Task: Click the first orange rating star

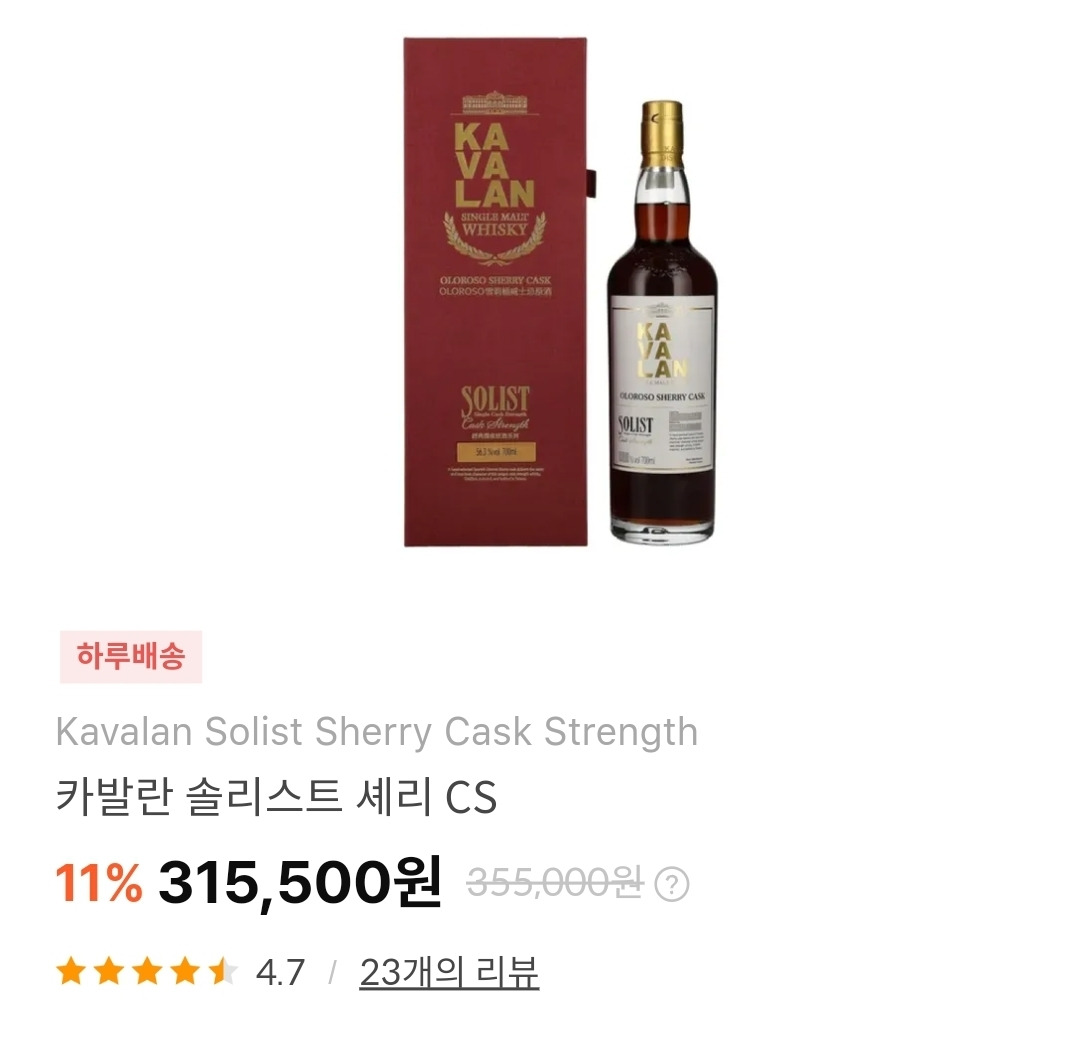Action: point(71,972)
